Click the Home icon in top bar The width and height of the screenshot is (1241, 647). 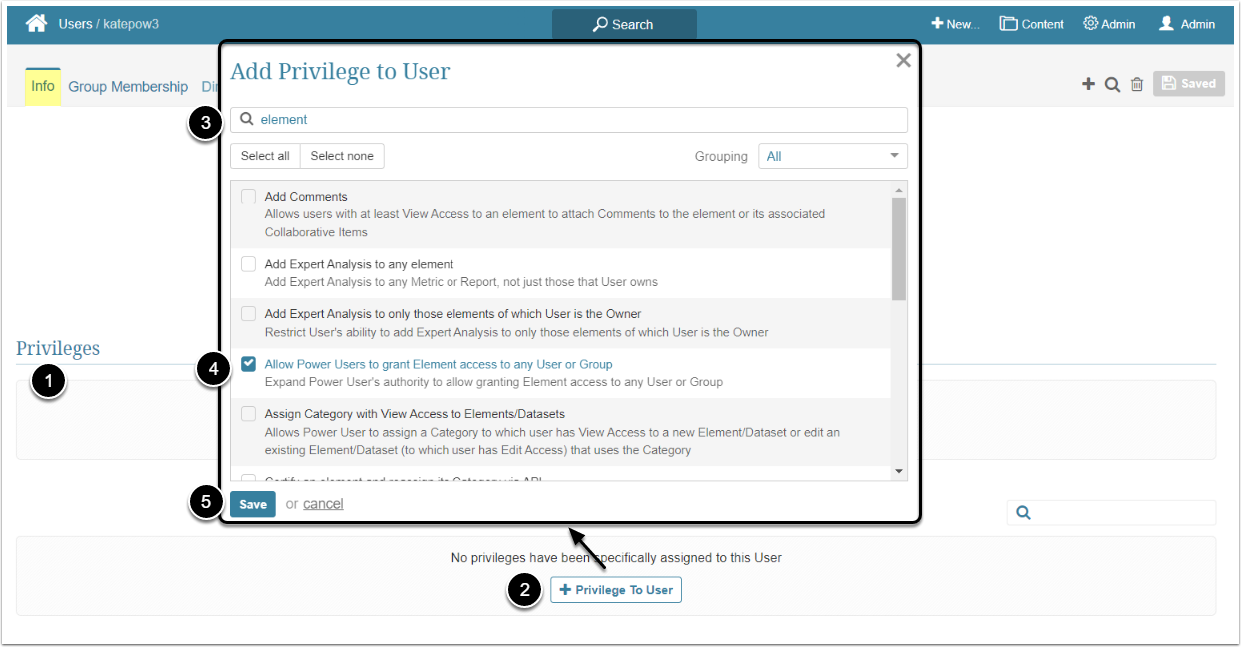[37, 23]
